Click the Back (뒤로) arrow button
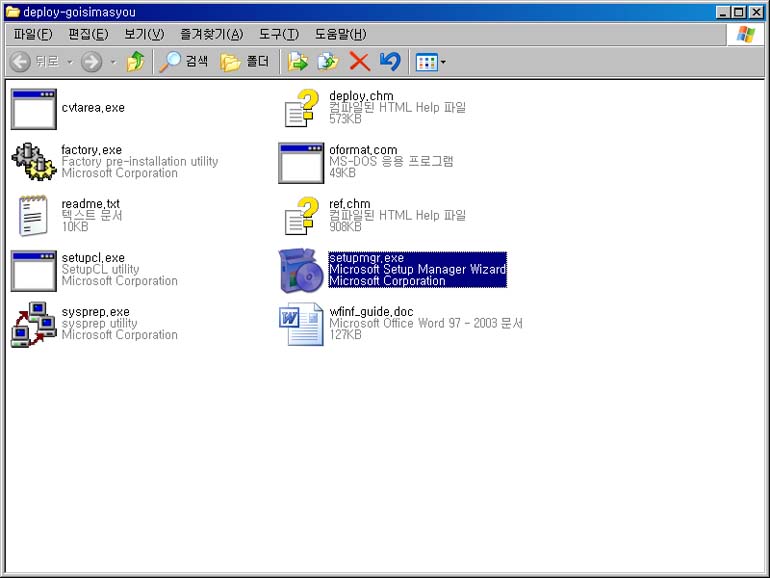Viewport: 770px width, 578px height. tap(34, 62)
